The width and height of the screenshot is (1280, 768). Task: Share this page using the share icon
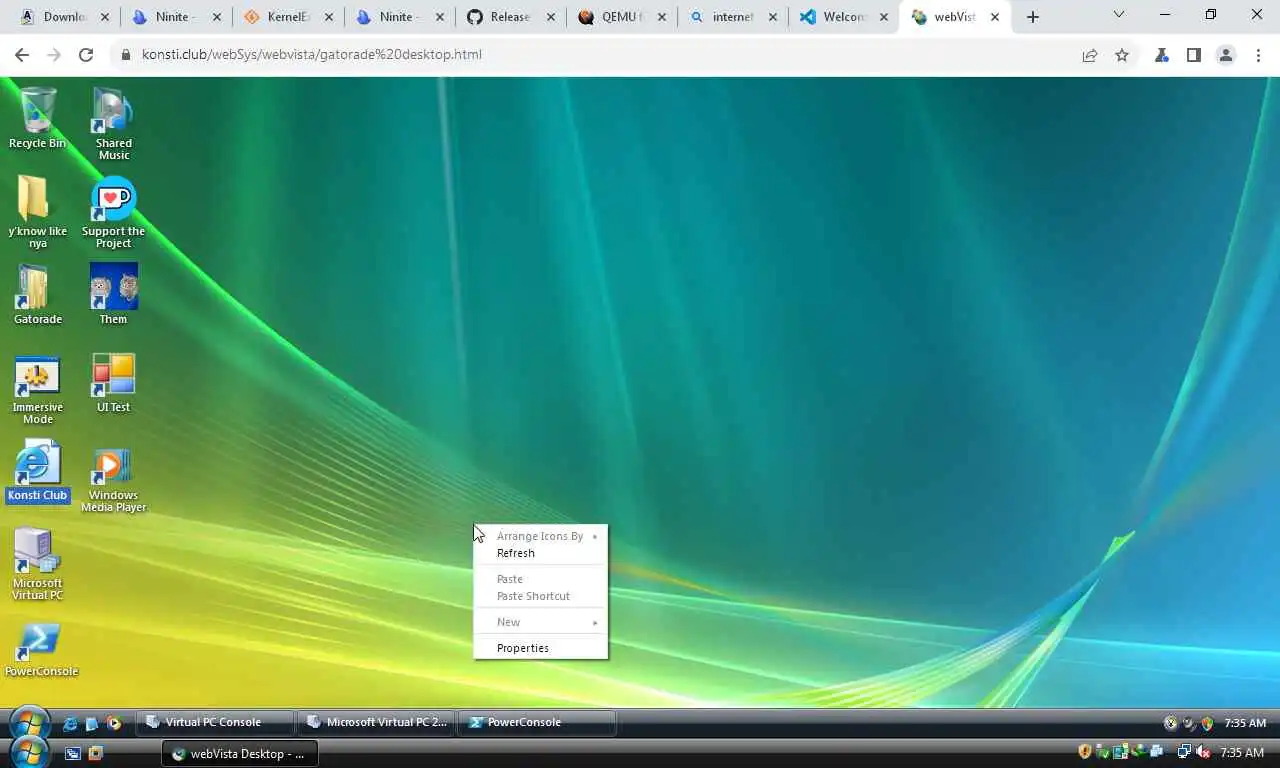pyautogui.click(x=1090, y=55)
